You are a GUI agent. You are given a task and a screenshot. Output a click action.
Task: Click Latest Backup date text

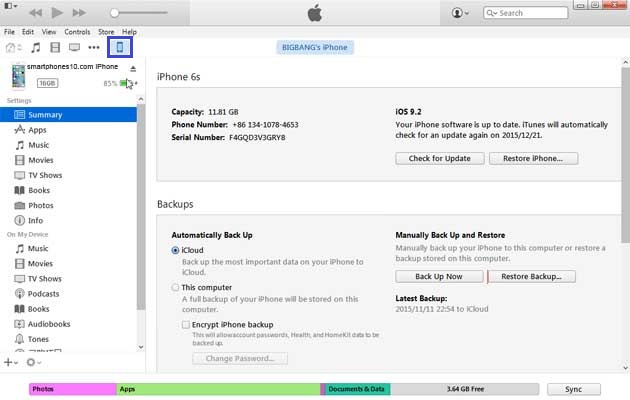coord(442,309)
